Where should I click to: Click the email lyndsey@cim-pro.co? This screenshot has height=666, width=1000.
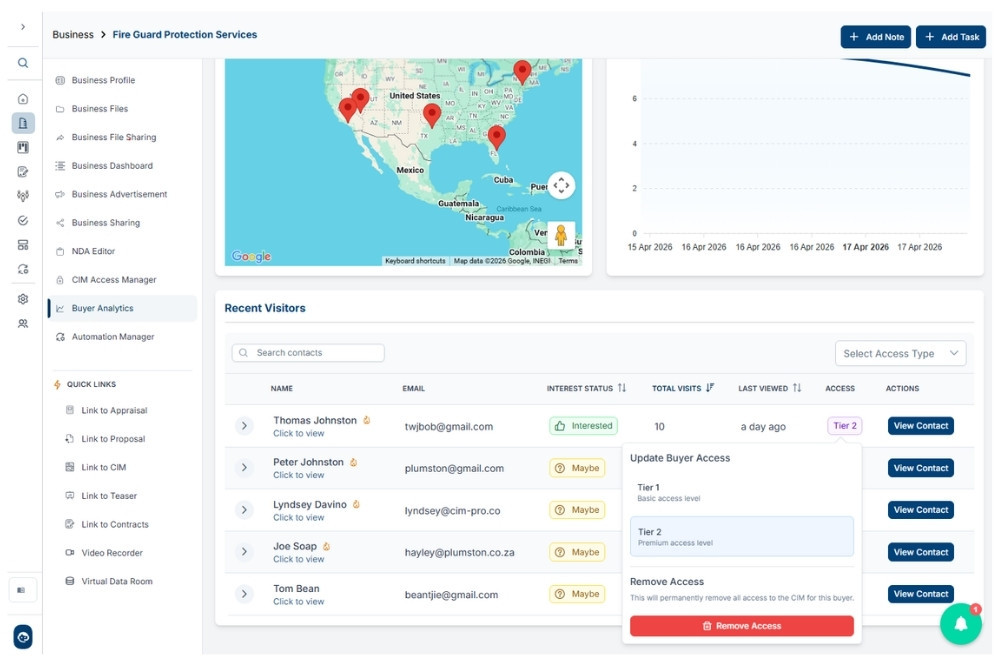[452, 511]
